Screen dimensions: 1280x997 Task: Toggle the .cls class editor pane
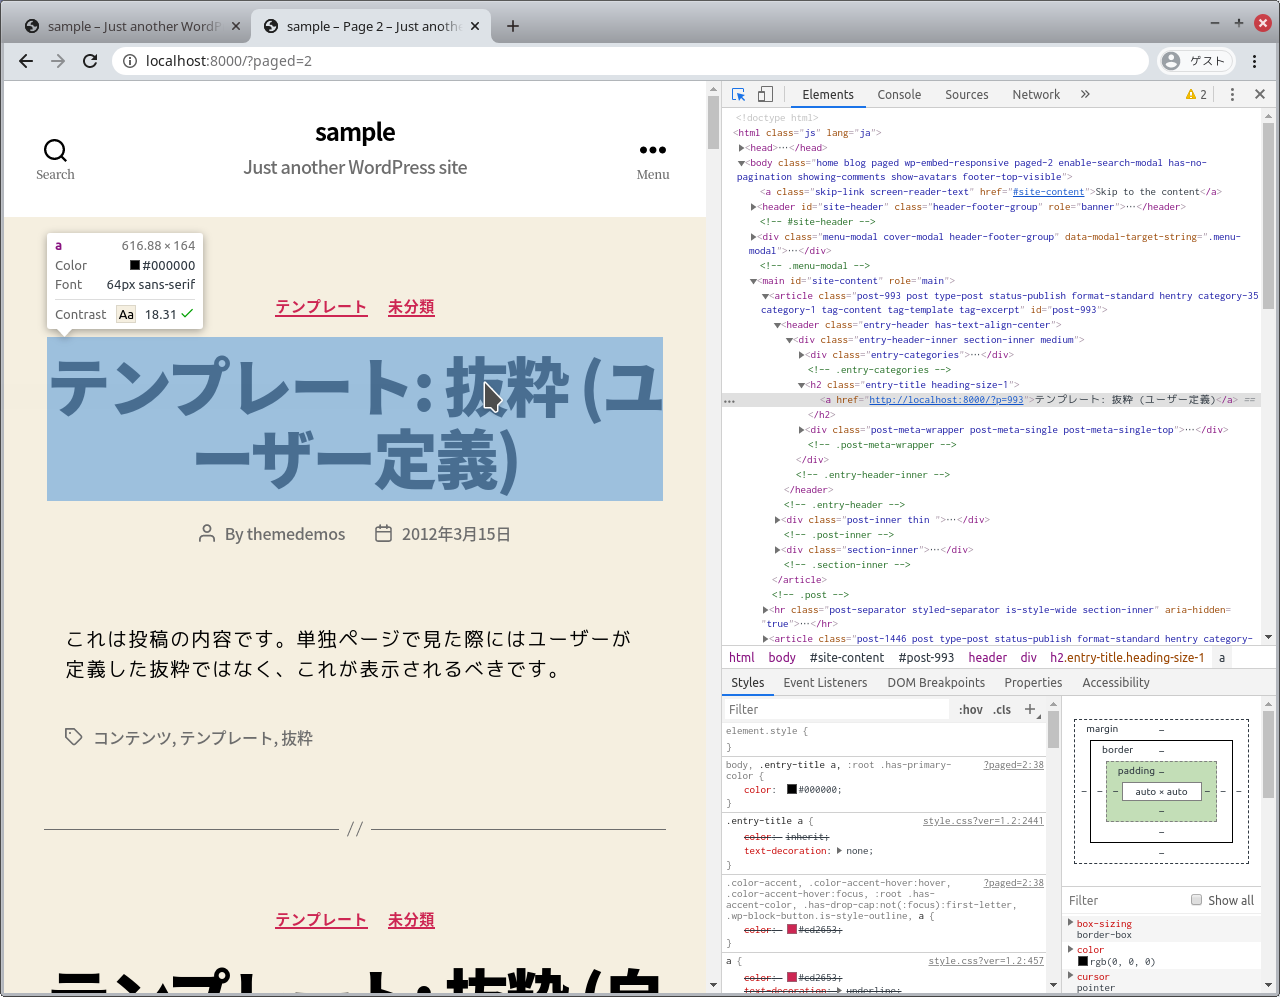(x=1003, y=709)
